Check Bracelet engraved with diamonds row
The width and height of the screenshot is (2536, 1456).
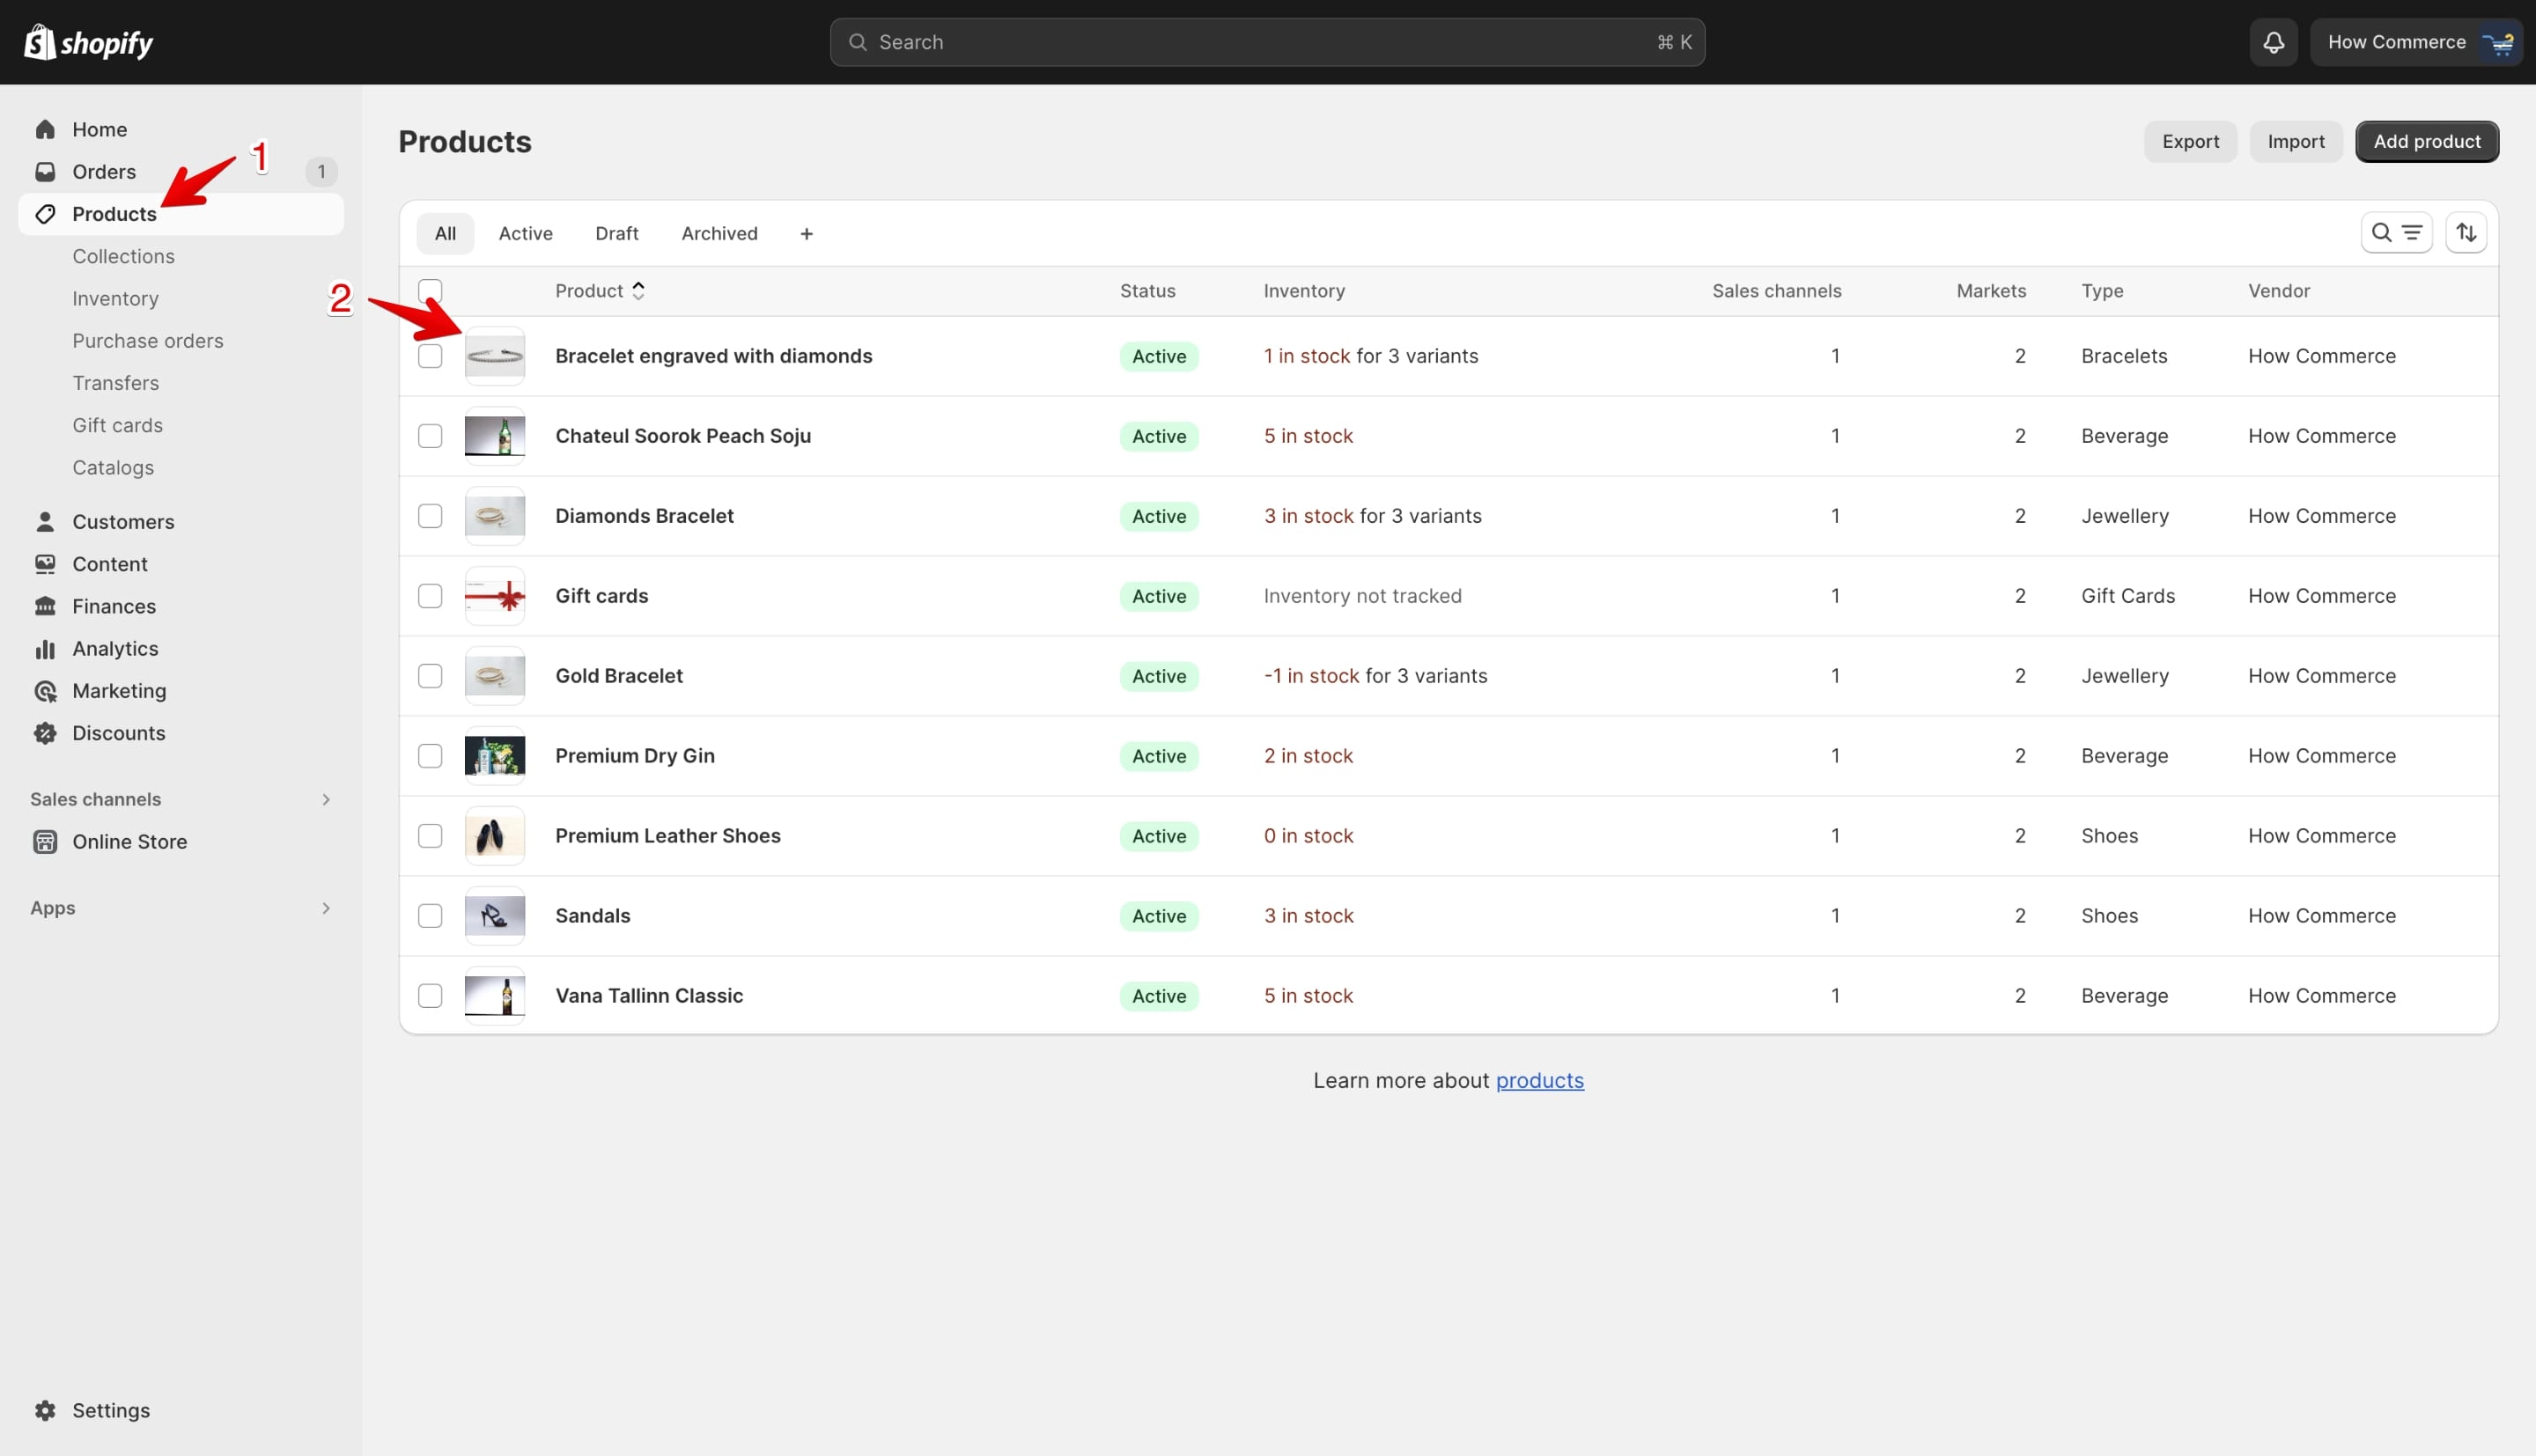click(430, 356)
